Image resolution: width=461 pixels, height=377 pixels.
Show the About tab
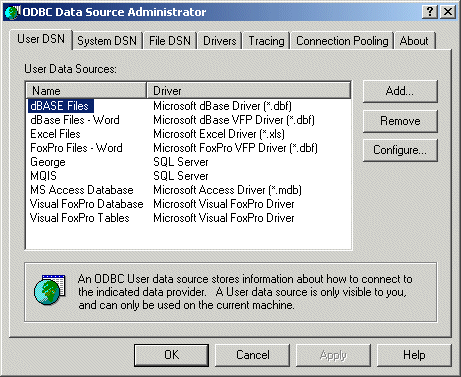[414, 41]
